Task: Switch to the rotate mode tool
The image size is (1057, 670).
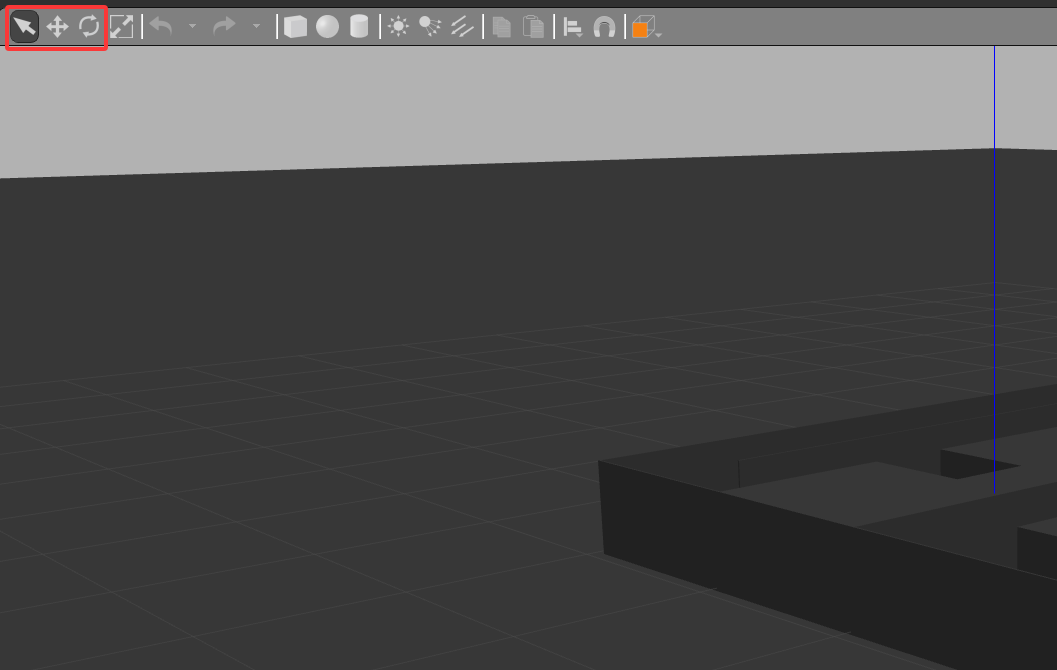Action: (89, 27)
